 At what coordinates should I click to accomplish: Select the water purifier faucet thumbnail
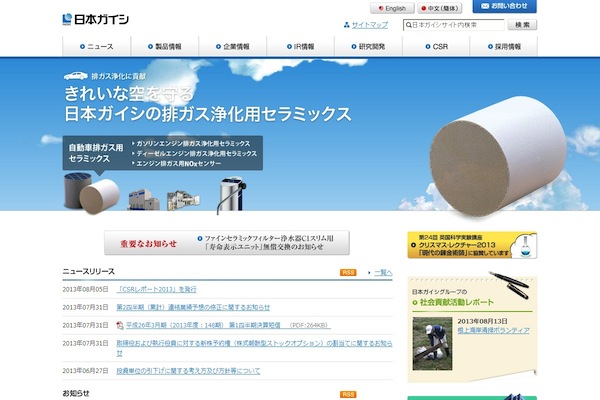(x=232, y=194)
